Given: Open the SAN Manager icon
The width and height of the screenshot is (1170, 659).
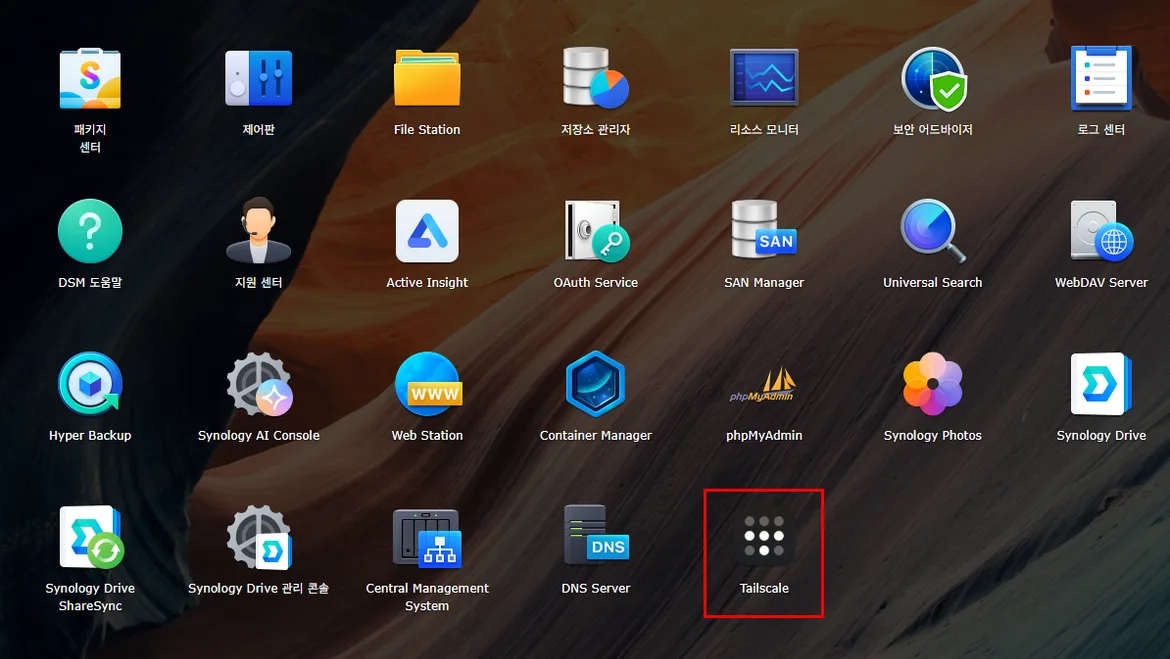Looking at the screenshot, I should [x=764, y=230].
